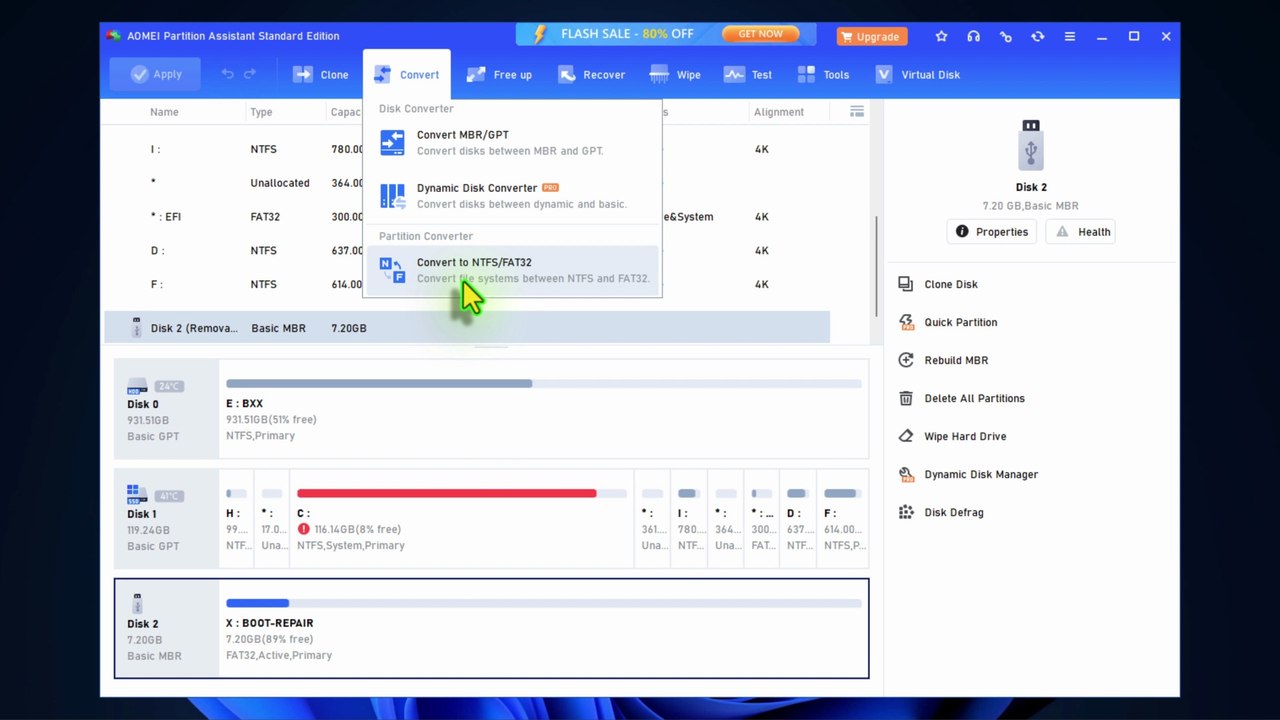Click the AOMEI app logo icon
The width and height of the screenshot is (1280, 720).
tap(111, 36)
